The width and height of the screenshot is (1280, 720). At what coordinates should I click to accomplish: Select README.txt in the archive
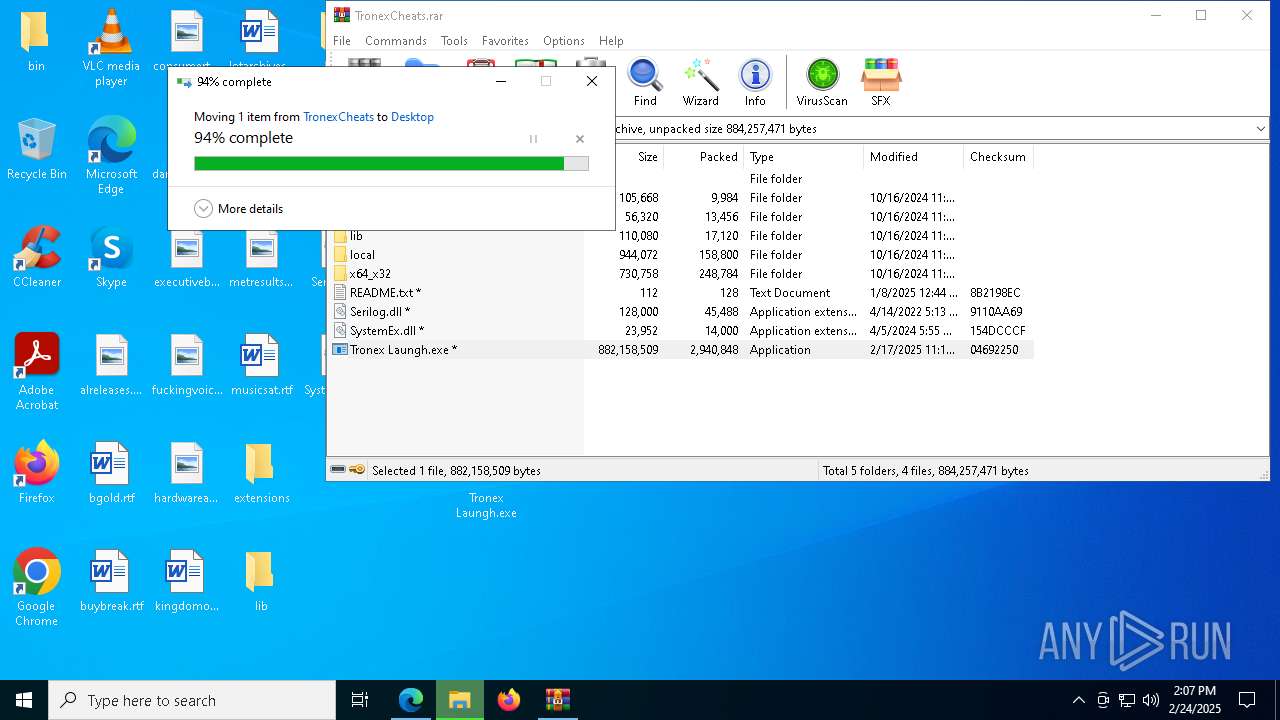(385, 293)
